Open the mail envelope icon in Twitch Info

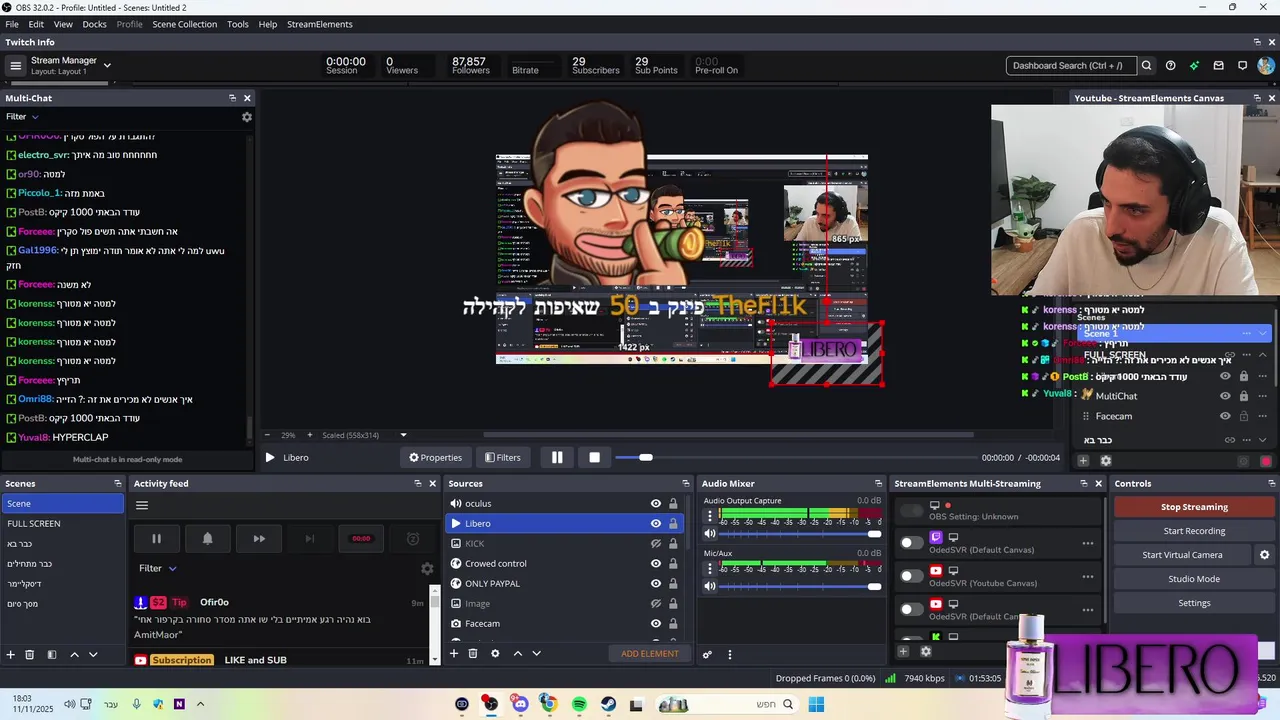pyautogui.click(x=1218, y=66)
